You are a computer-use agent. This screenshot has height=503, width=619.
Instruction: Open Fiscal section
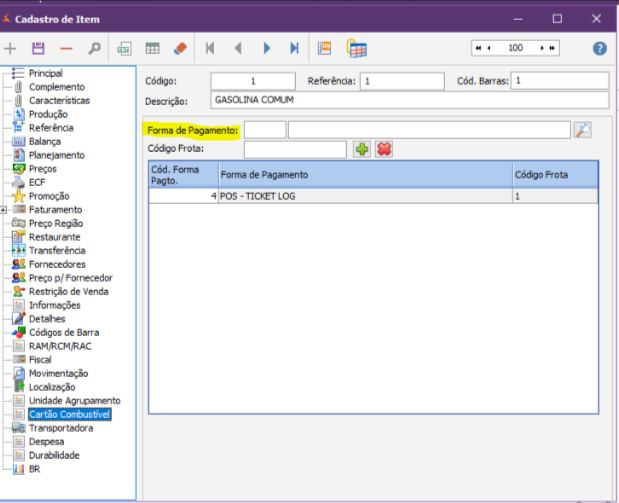[40, 360]
